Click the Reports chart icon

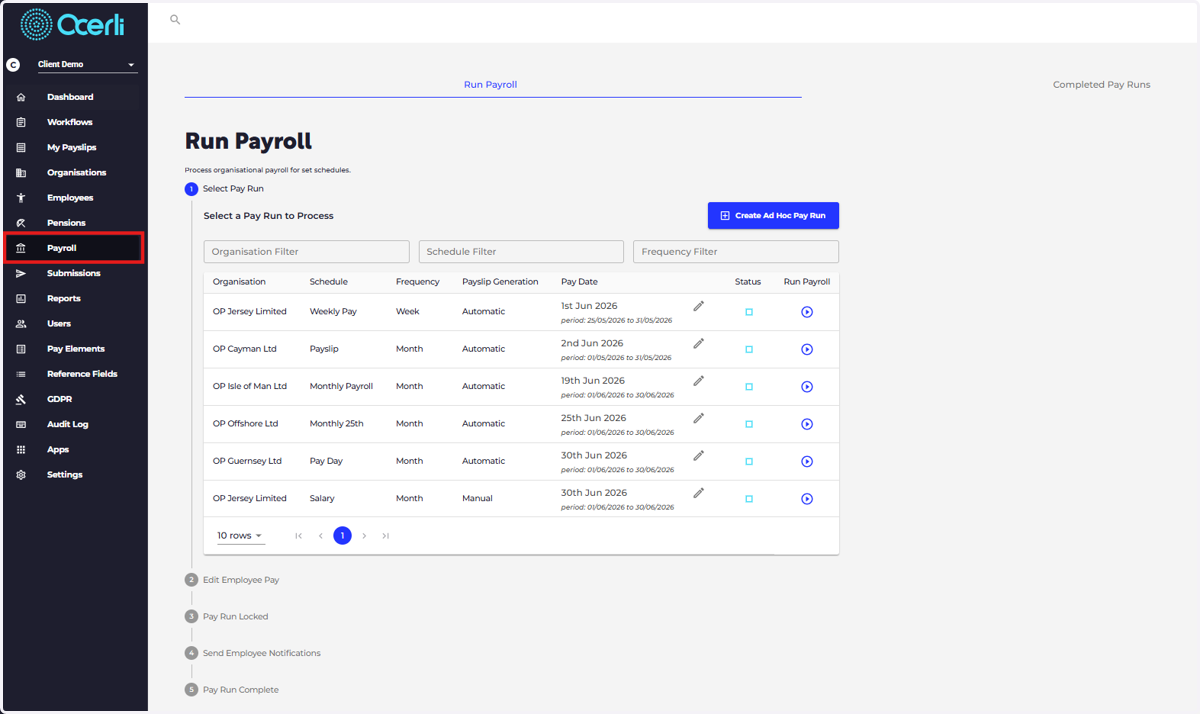21,298
